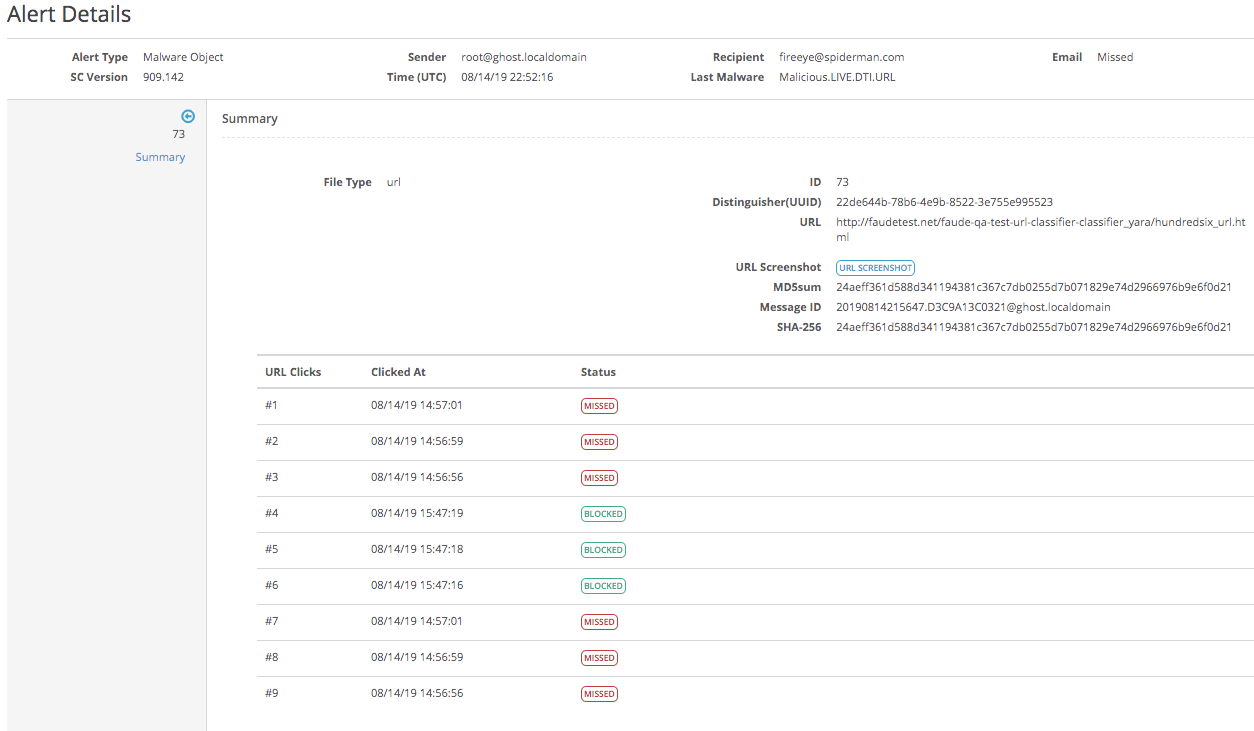Click the BLOCKED badge for click #5

tap(603, 550)
